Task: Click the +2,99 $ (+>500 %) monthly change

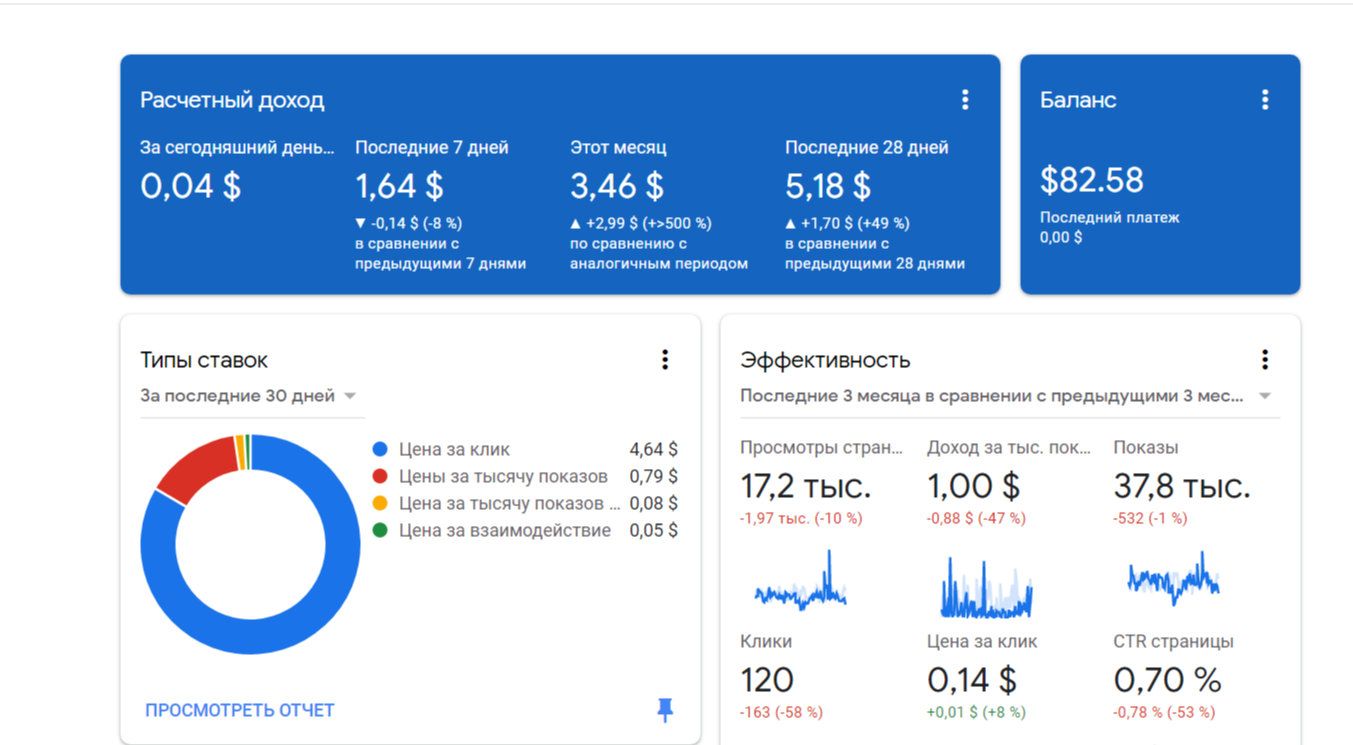Action: coord(641,224)
